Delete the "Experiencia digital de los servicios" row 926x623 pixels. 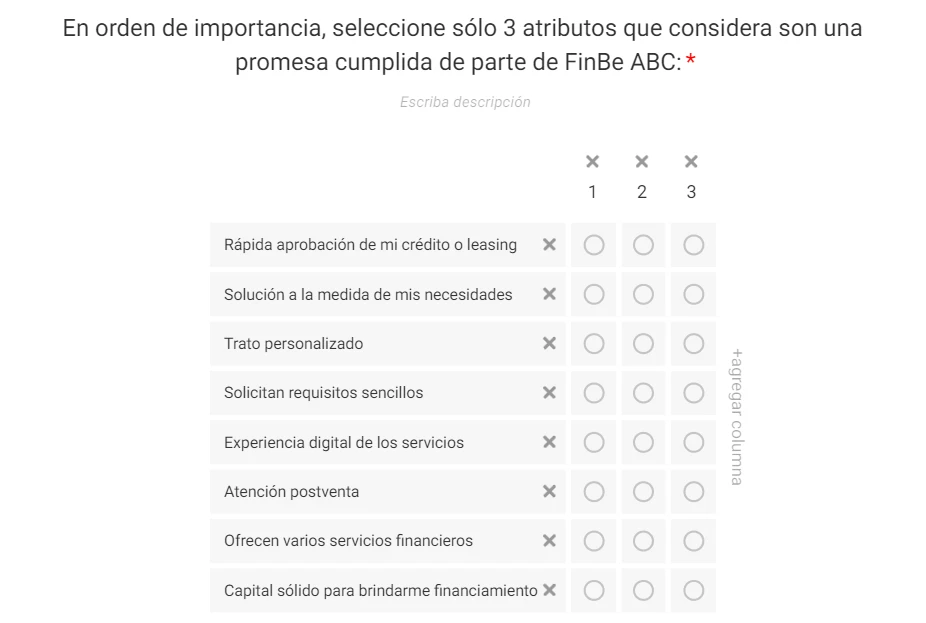point(549,442)
